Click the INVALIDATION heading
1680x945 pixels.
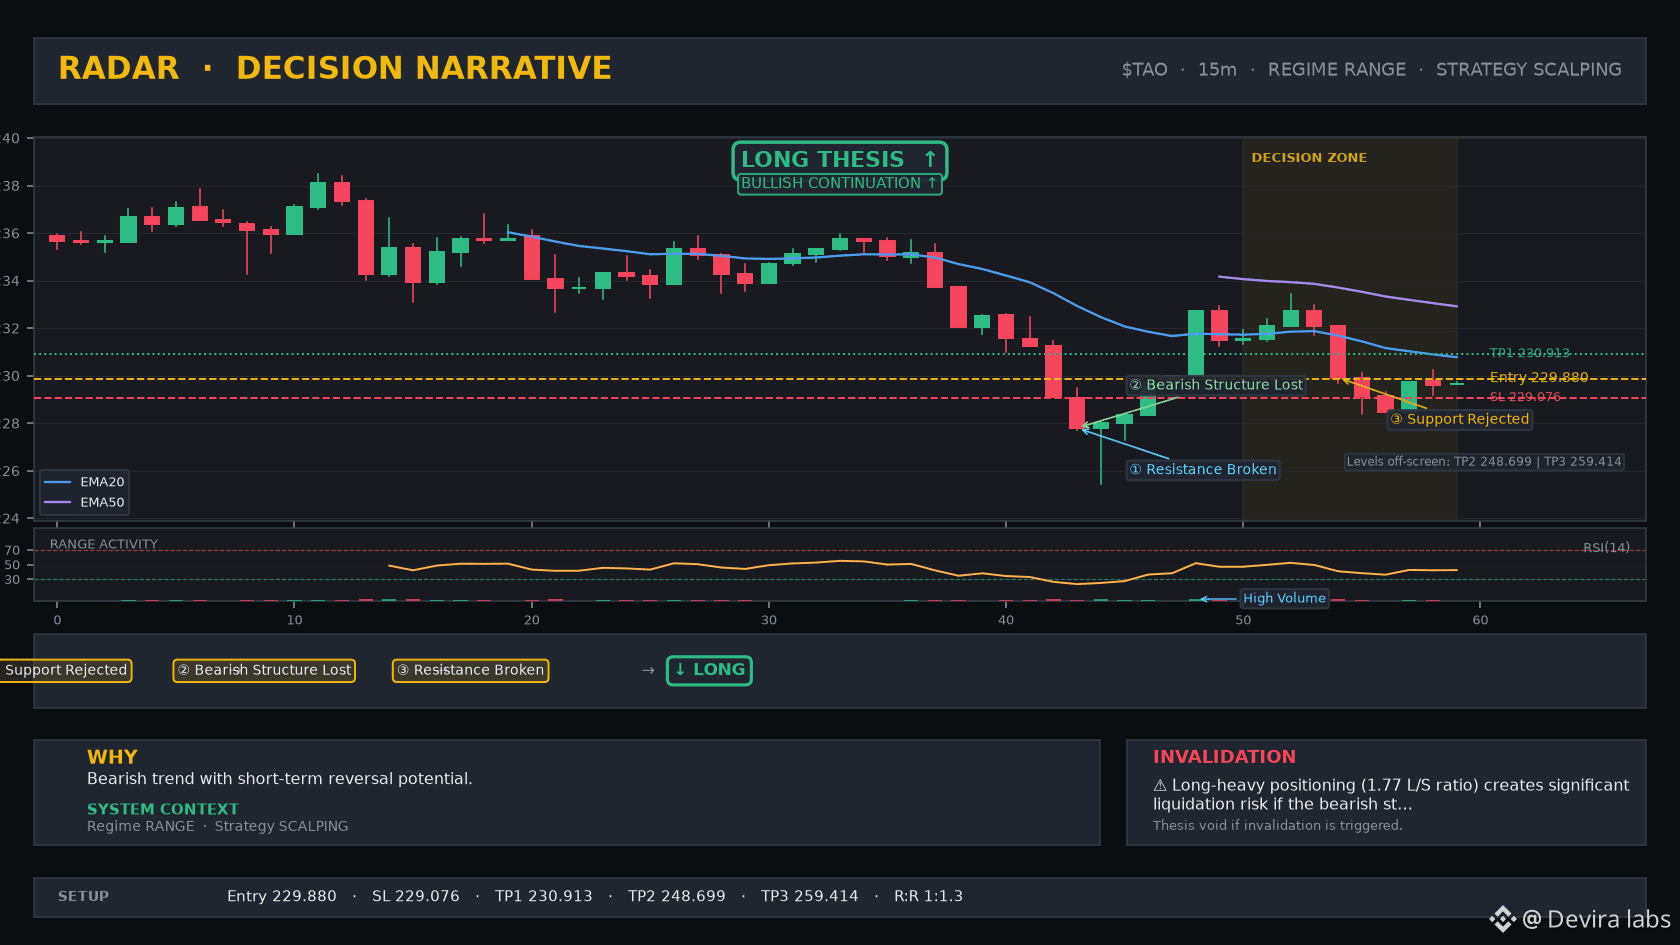(1223, 757)
